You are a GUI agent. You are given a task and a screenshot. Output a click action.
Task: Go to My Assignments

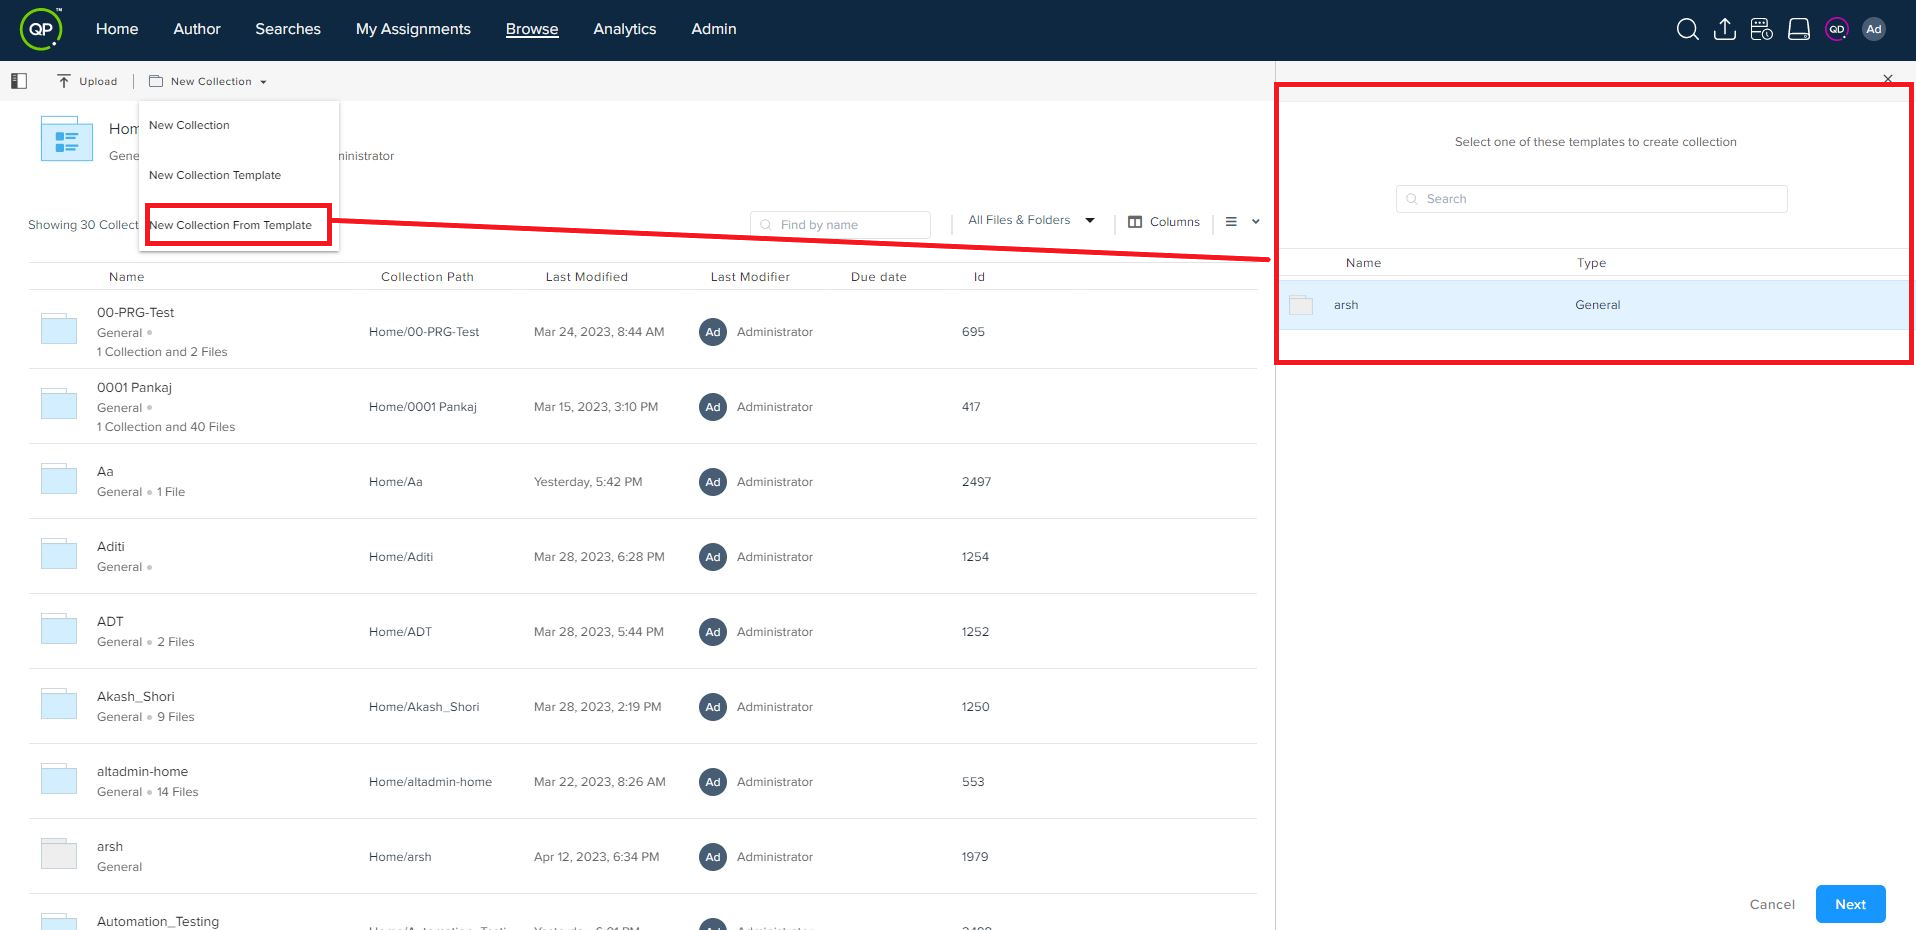(x=413, y=29)
